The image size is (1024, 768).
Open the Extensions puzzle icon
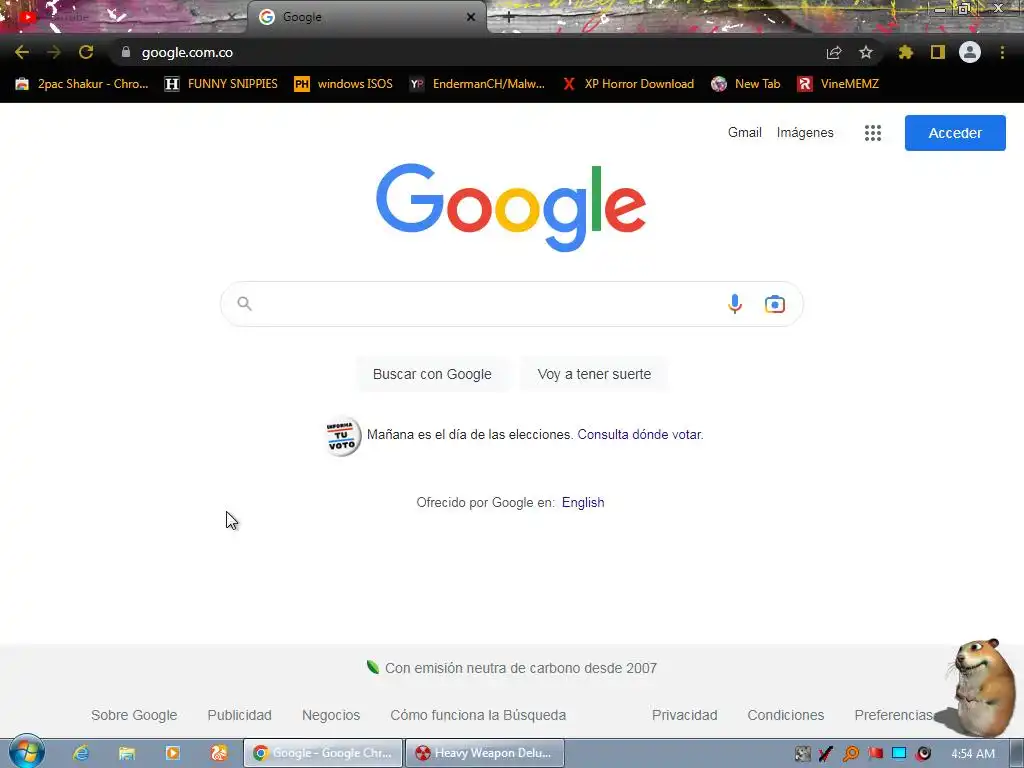click(906, 52)
